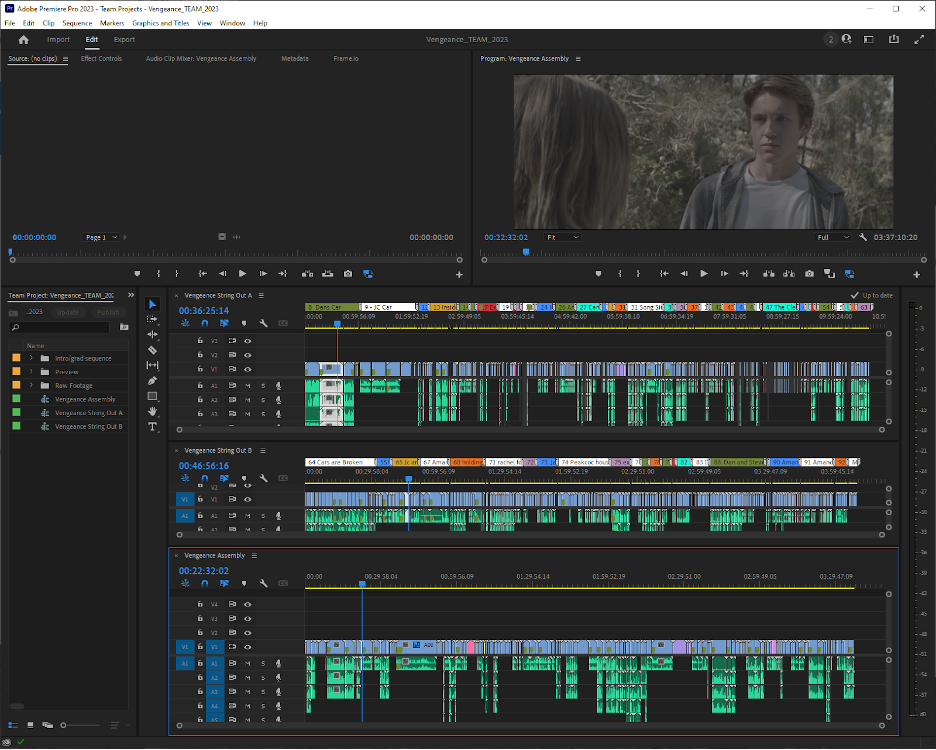Screen dimensions: 936x750
Task: Select the Type tool
Action: [x=152, y=426]
